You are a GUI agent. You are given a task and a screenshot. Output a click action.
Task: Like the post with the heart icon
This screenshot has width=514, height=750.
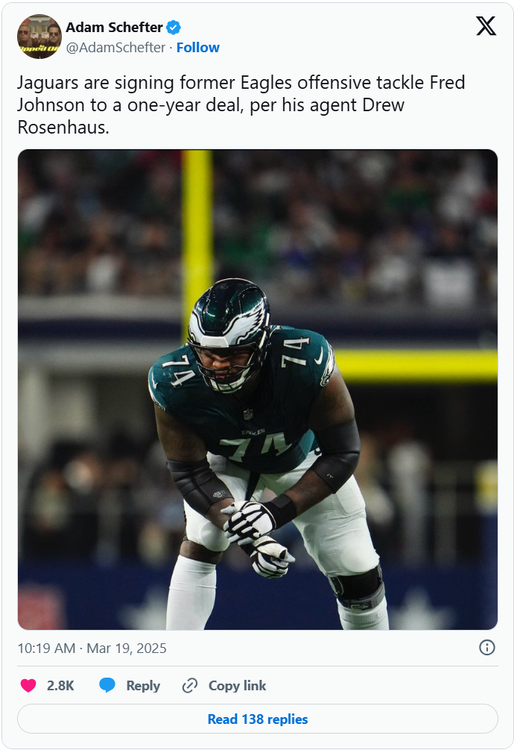click(28, 685)
